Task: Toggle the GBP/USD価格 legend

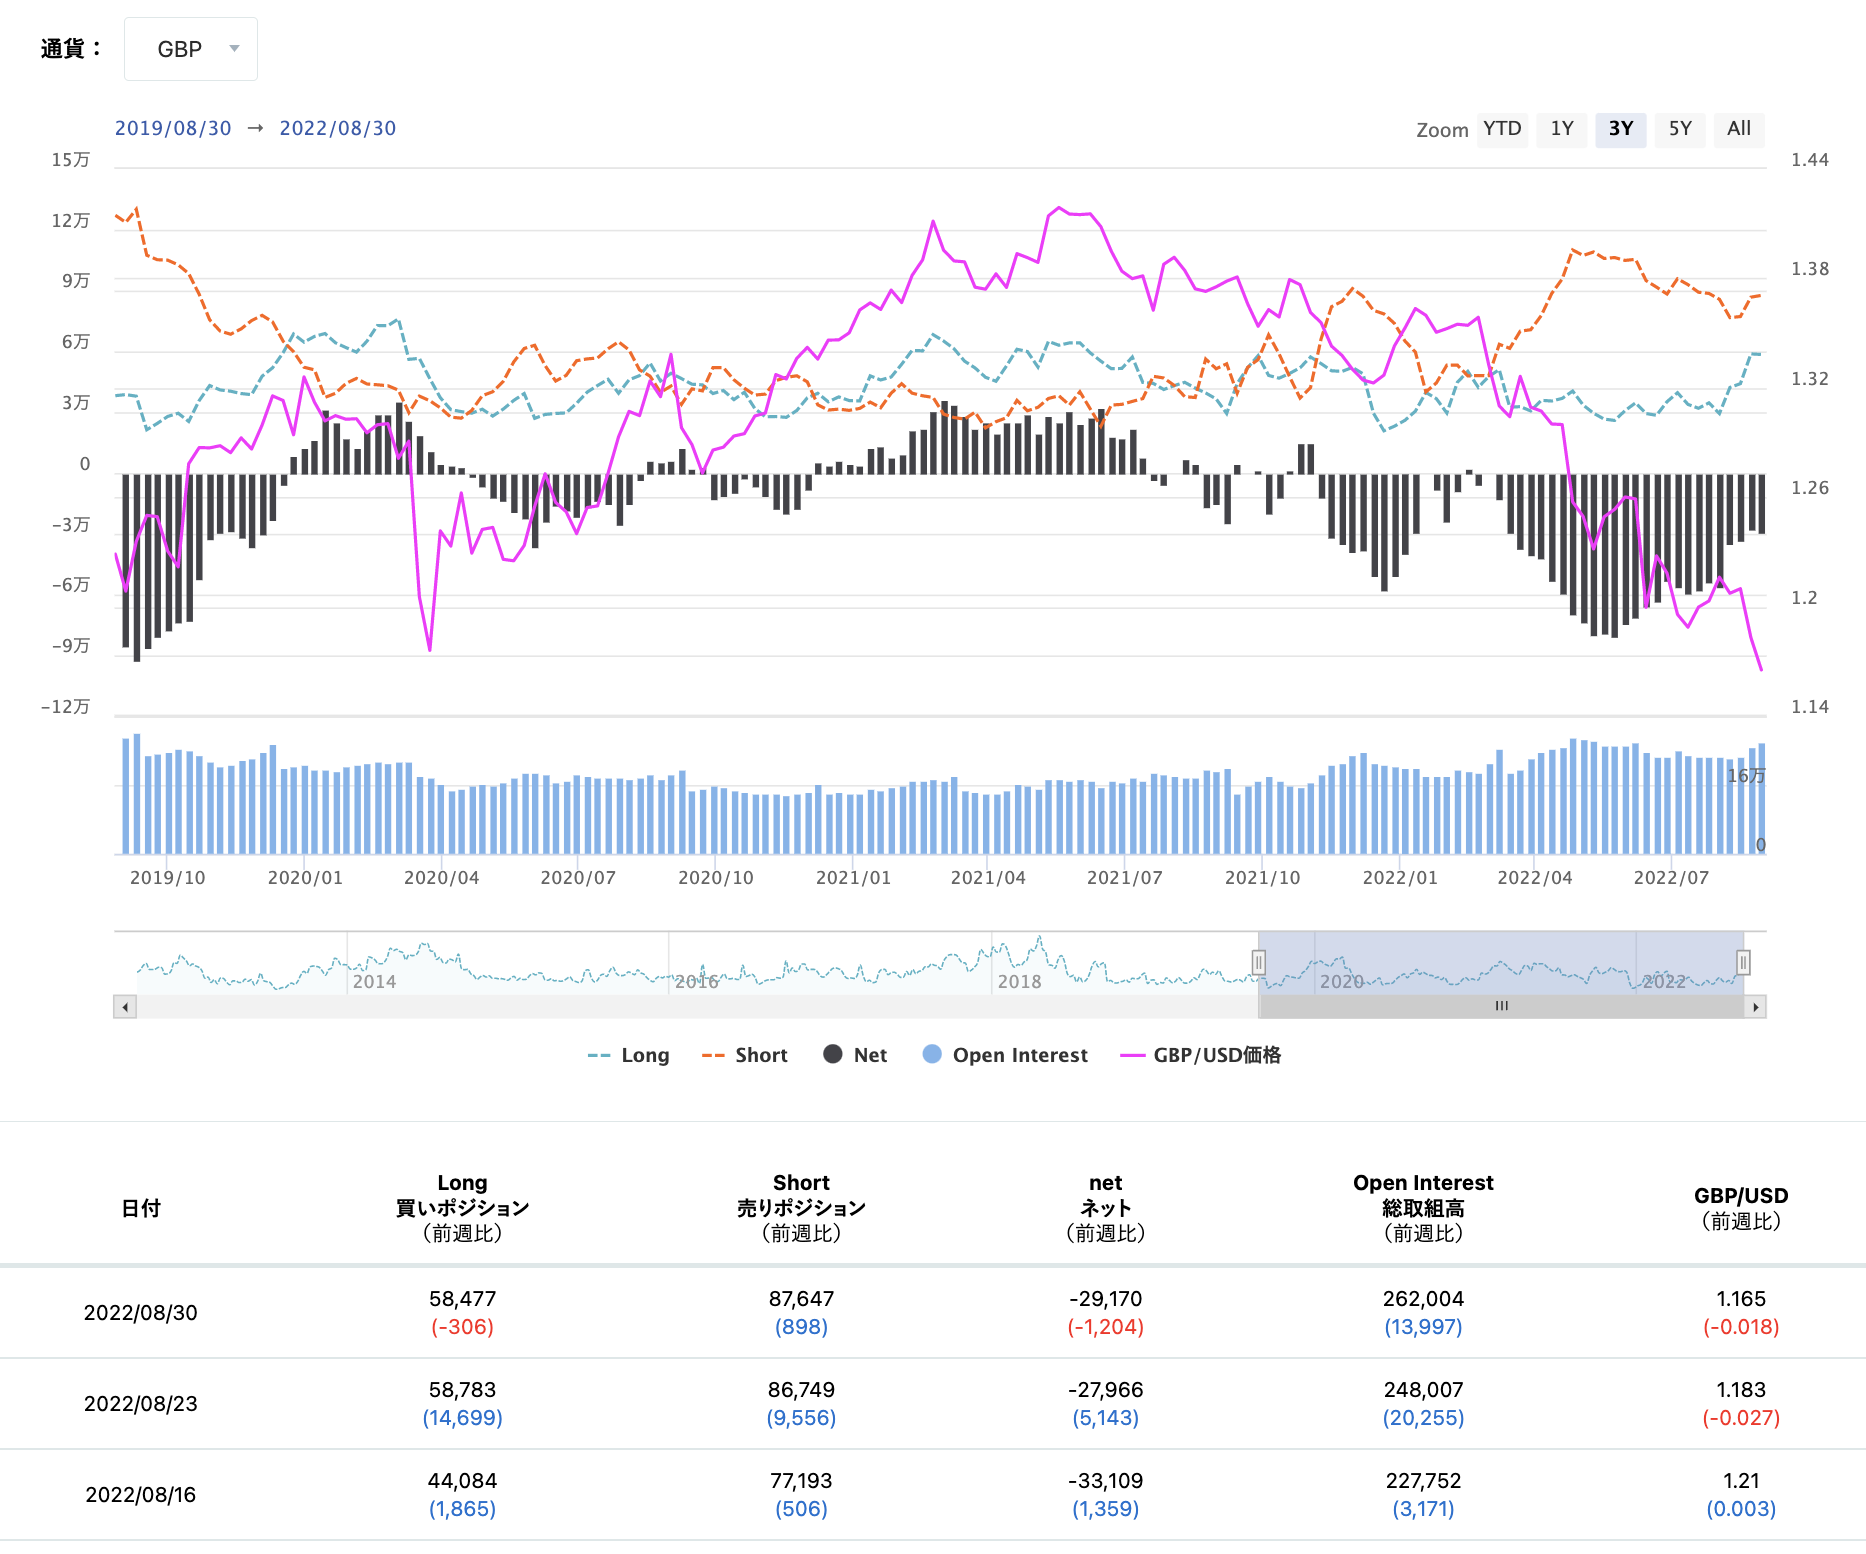Action: click(x=1201, y=1055)
